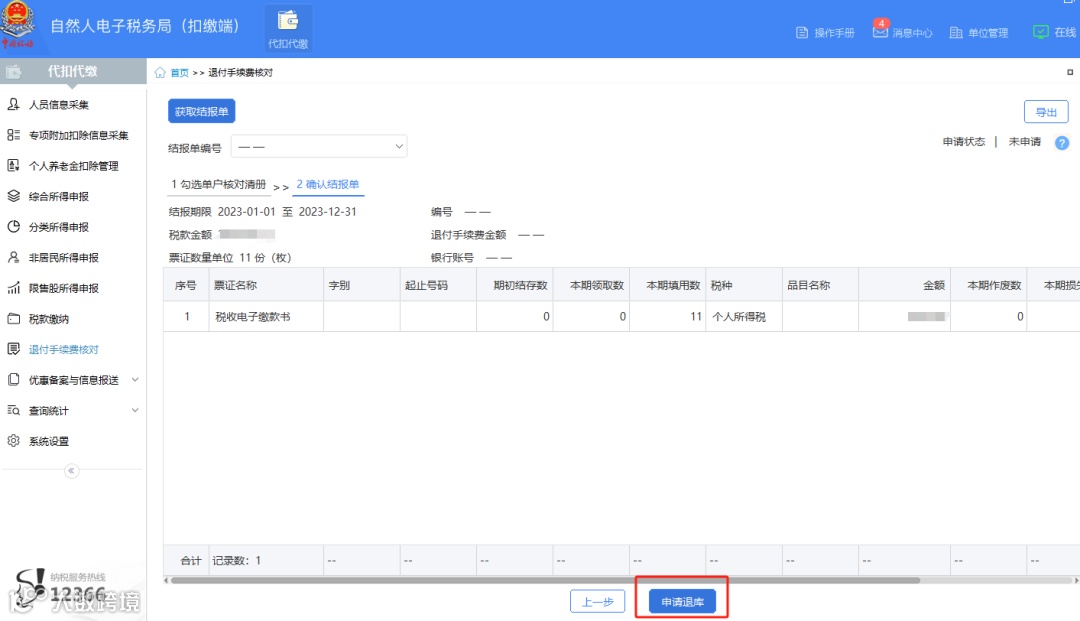Screen dimensions: 1080x621
Task: Click 序号 column header
Action: click(x=185, y=285)
